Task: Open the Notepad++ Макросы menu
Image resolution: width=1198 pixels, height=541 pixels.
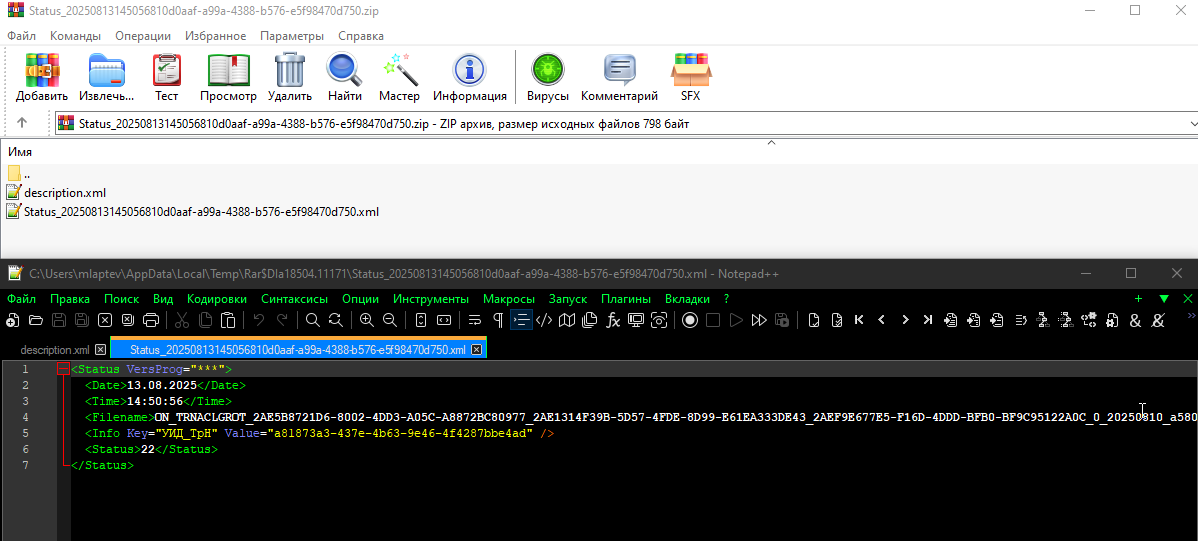Action: tap(509, 299)
